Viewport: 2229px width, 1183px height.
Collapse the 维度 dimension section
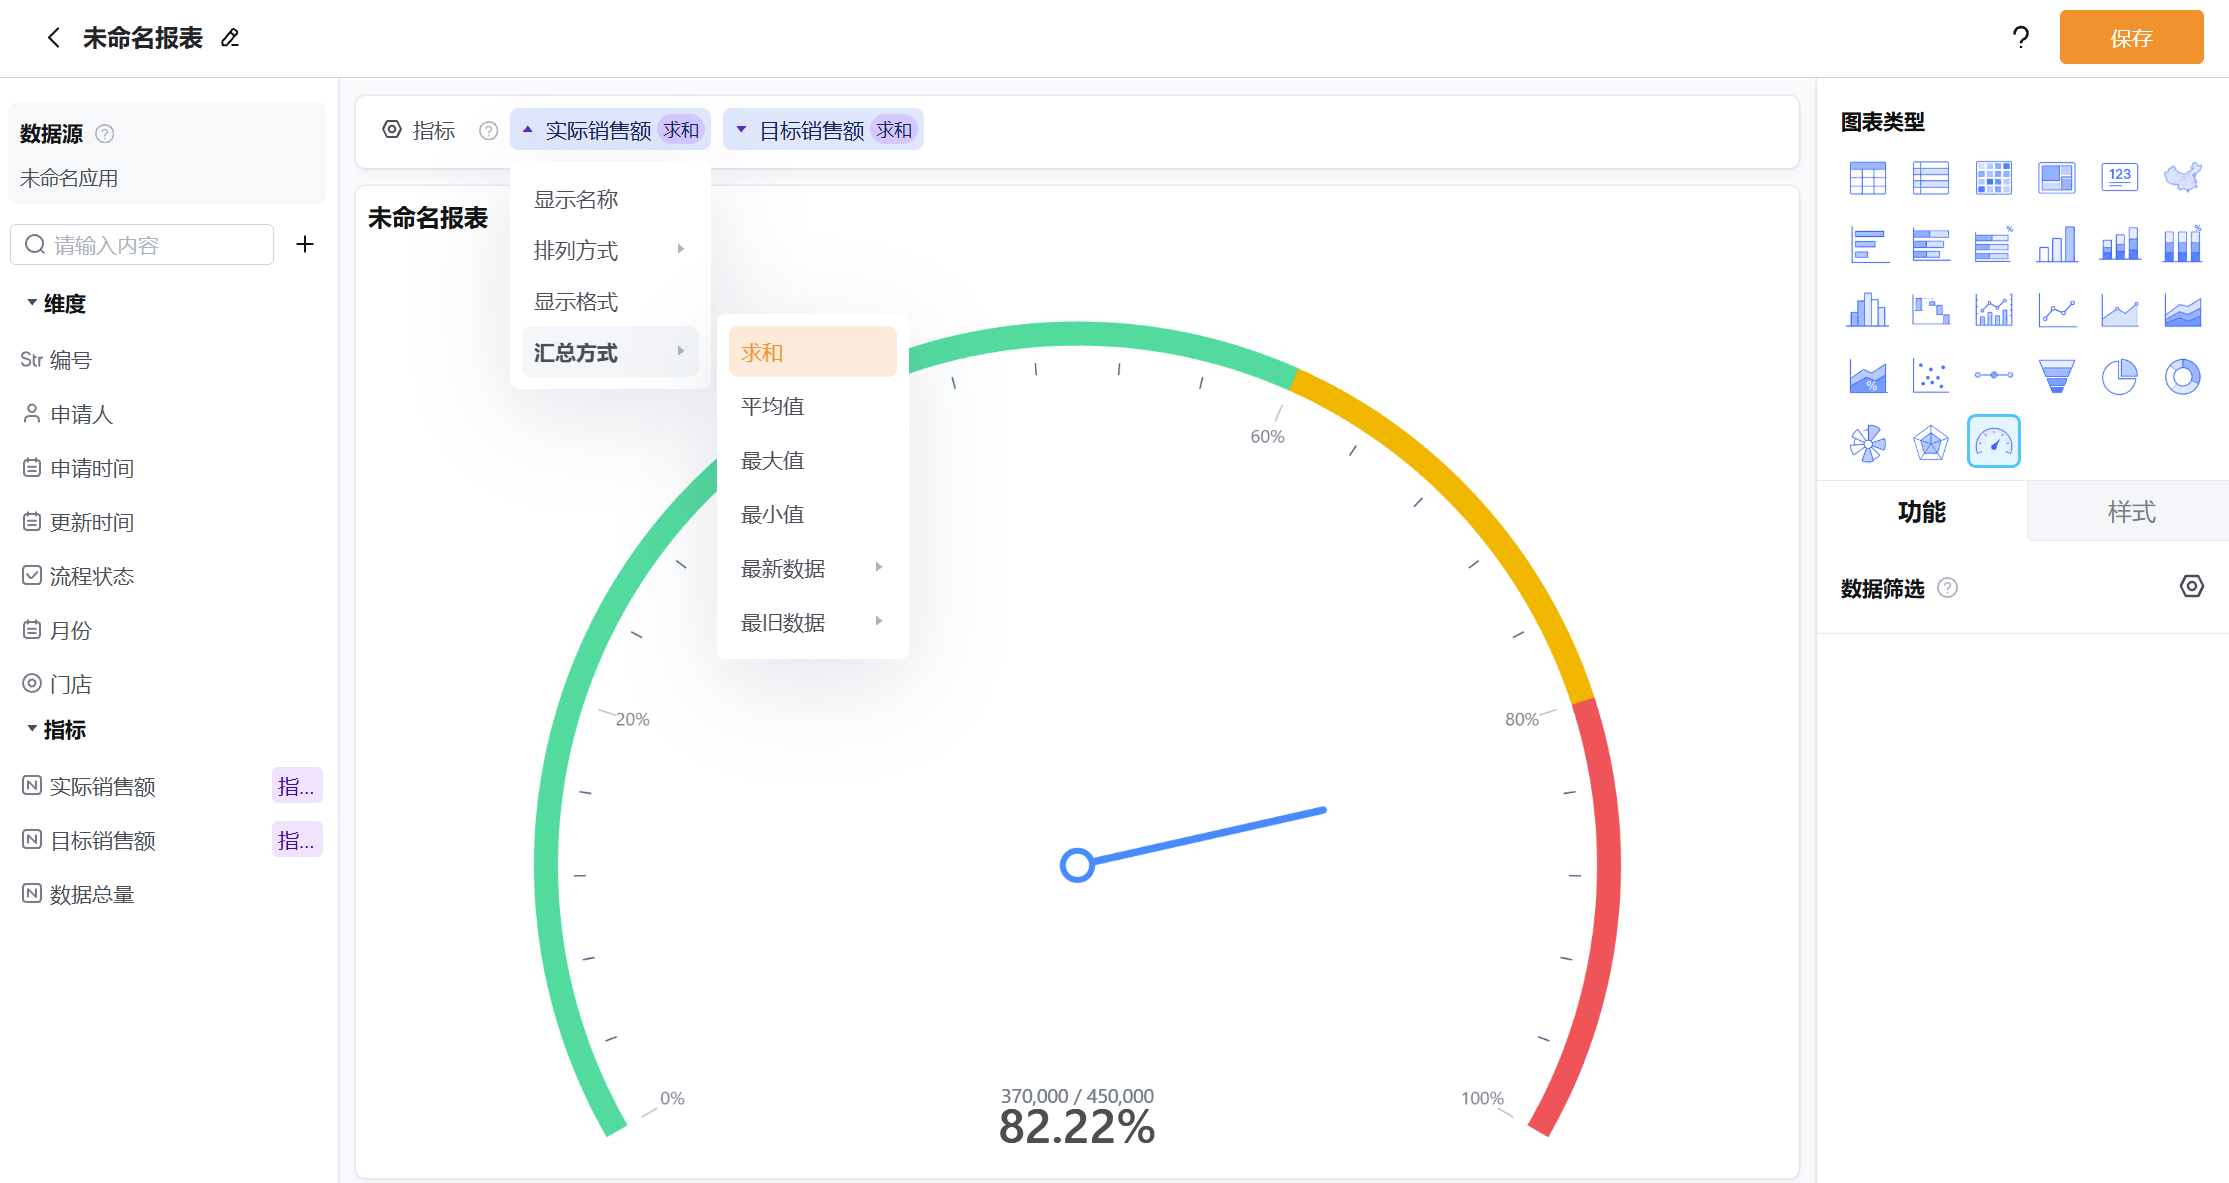coord(32,302)
